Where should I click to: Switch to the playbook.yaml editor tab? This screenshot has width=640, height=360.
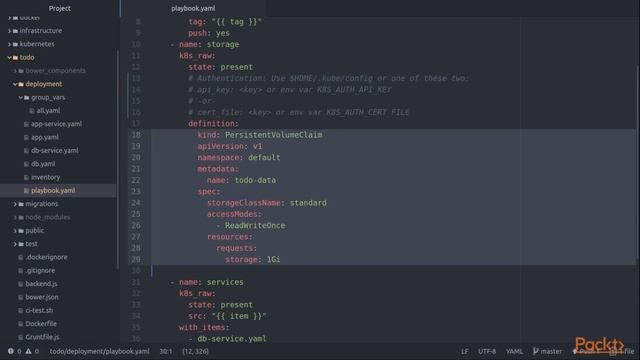193,8
